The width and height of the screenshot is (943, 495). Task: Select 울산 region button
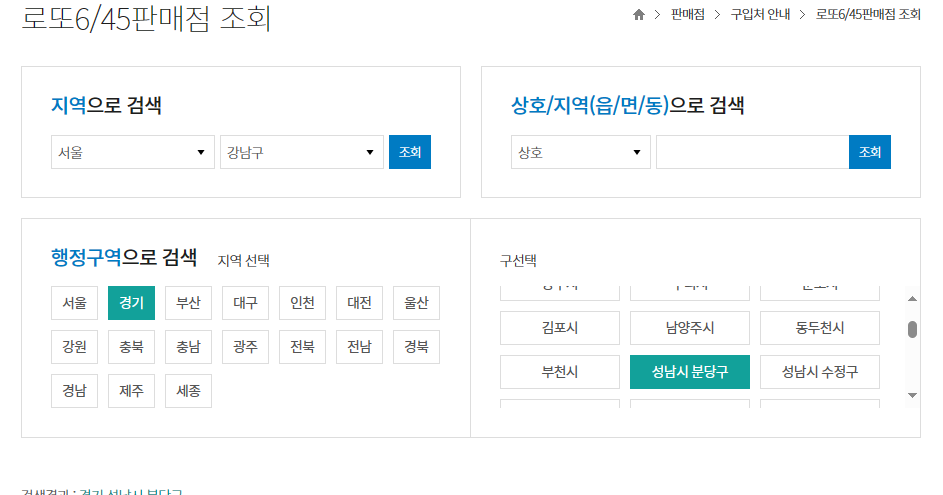[416, 303]
